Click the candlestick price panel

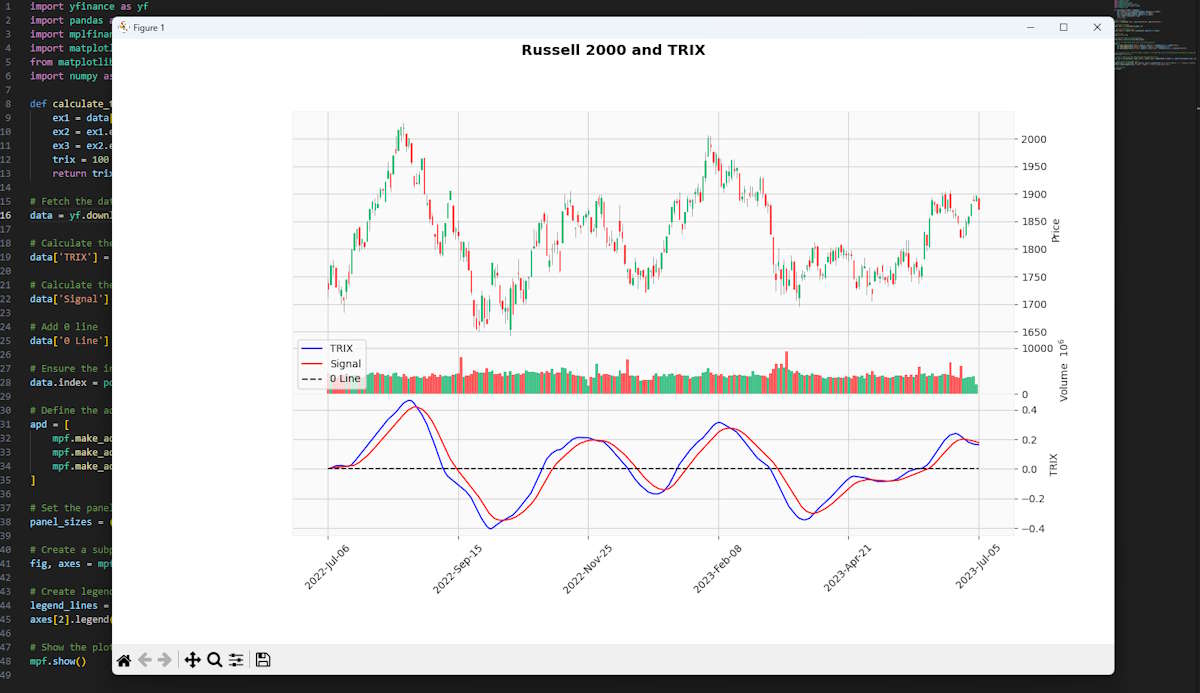tap(650, 220)
